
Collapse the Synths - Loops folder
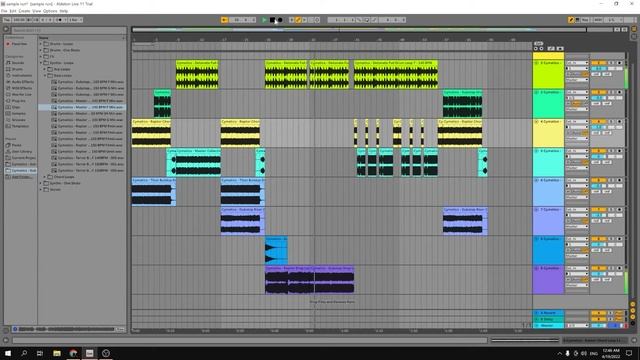[x=41, y=63]
